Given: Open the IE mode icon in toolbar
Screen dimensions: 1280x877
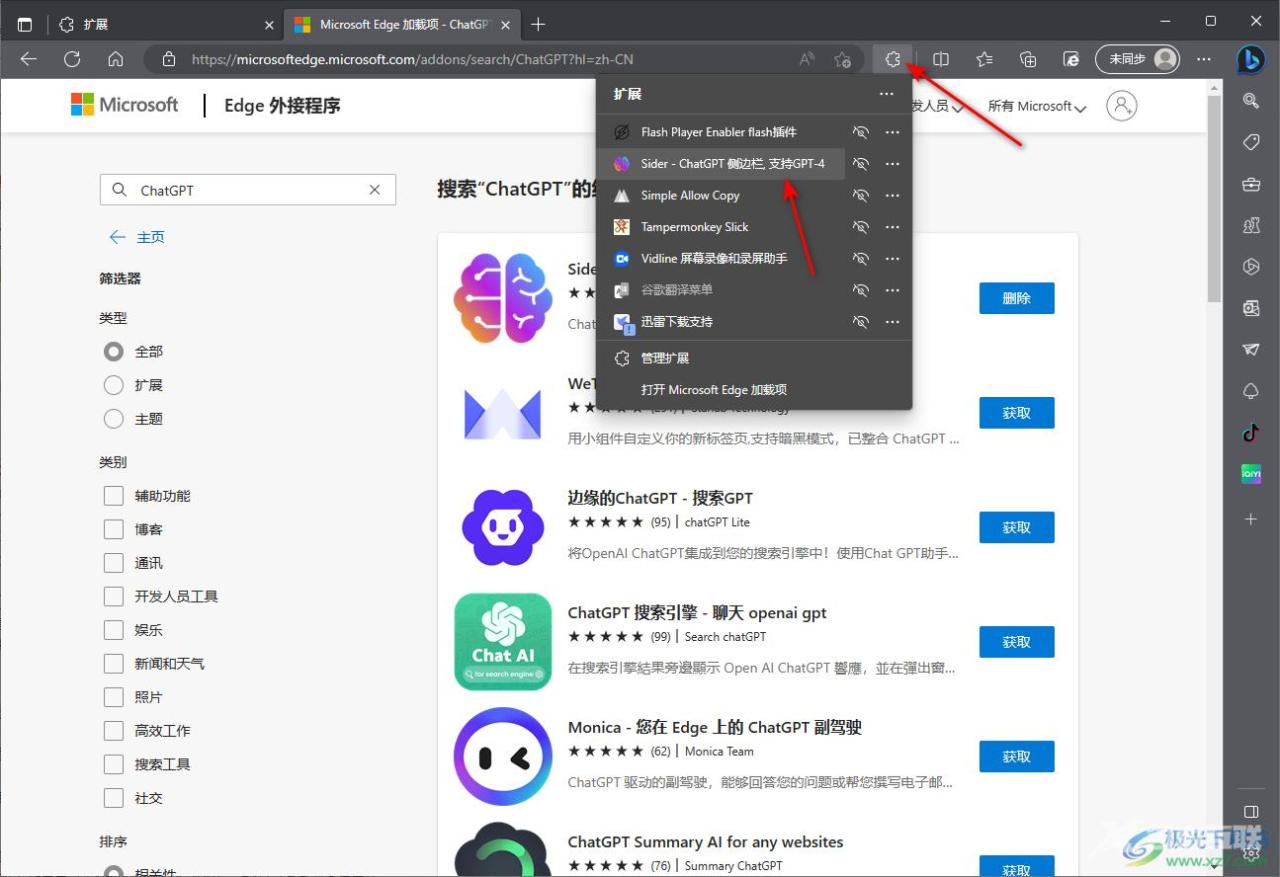Looking at the screenshot, I should (1071, 59).
